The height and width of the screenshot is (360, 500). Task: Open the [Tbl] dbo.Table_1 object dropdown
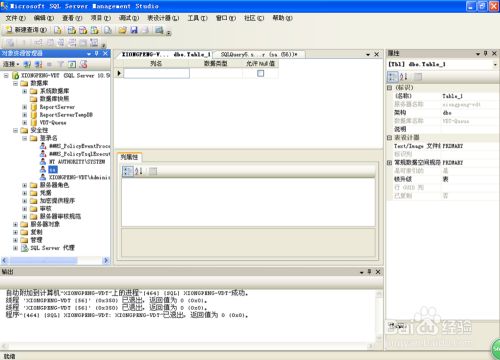tap(495, 64)
